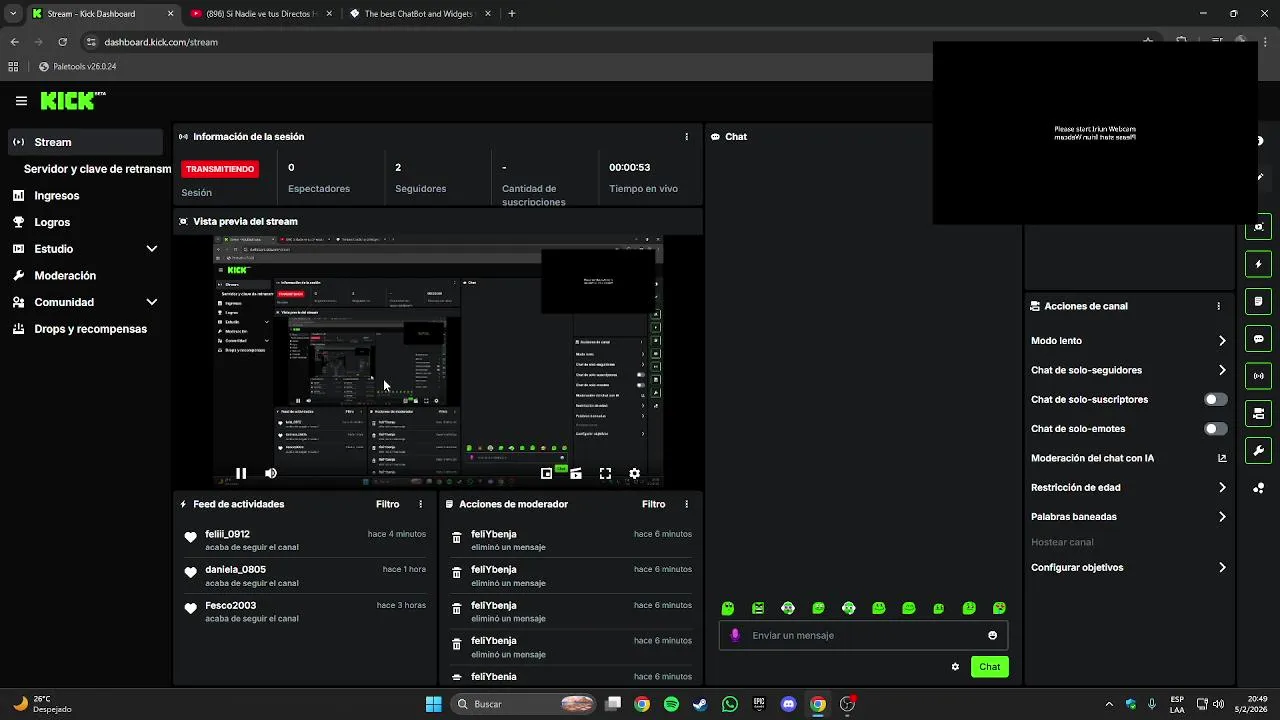Viewport: 1280px width, 720px height.
Task: Open Chrome tab search dropdown arrow
Action: pyautogui.click(x=13, y=14)
